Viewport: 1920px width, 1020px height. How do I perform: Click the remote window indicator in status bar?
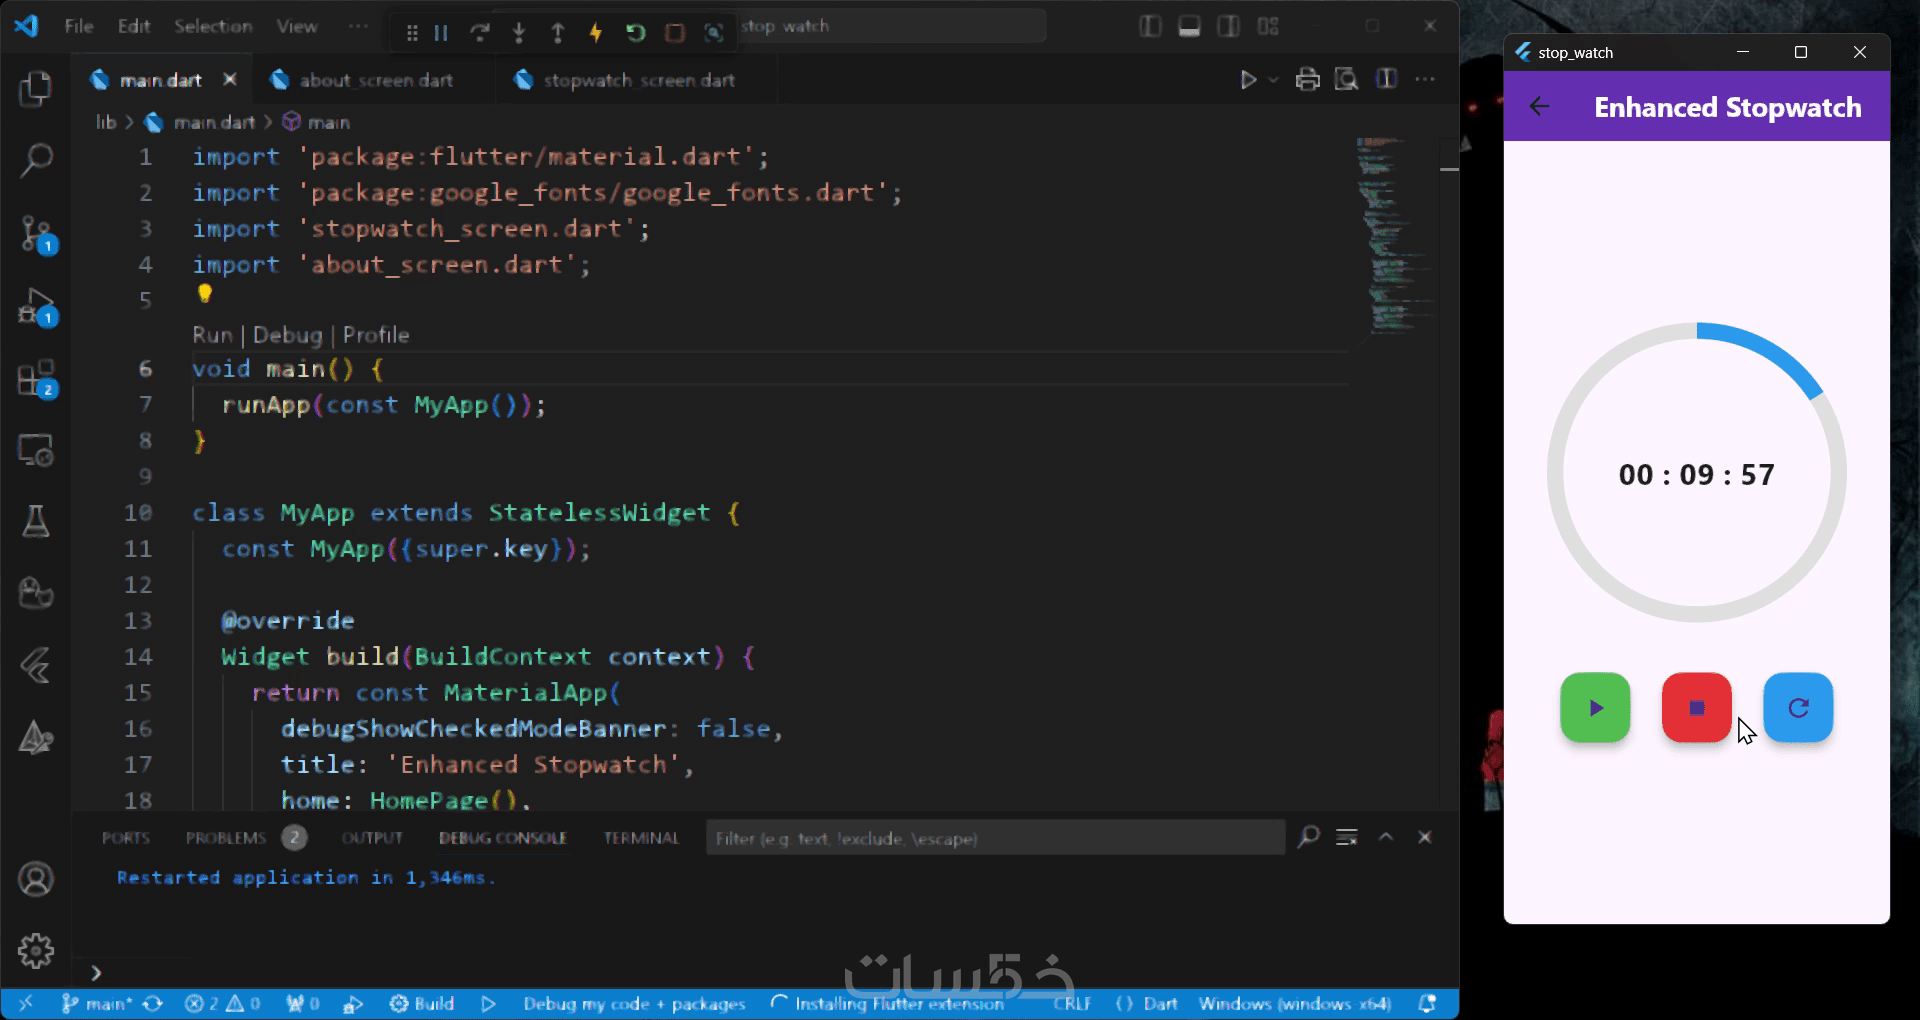[x=26, y=1003]
